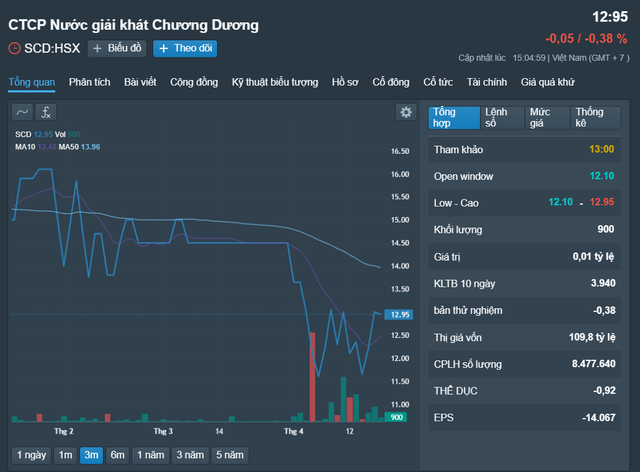
Task: Click the clock icon beside SCD:HSX
Action: click(14, 48)
